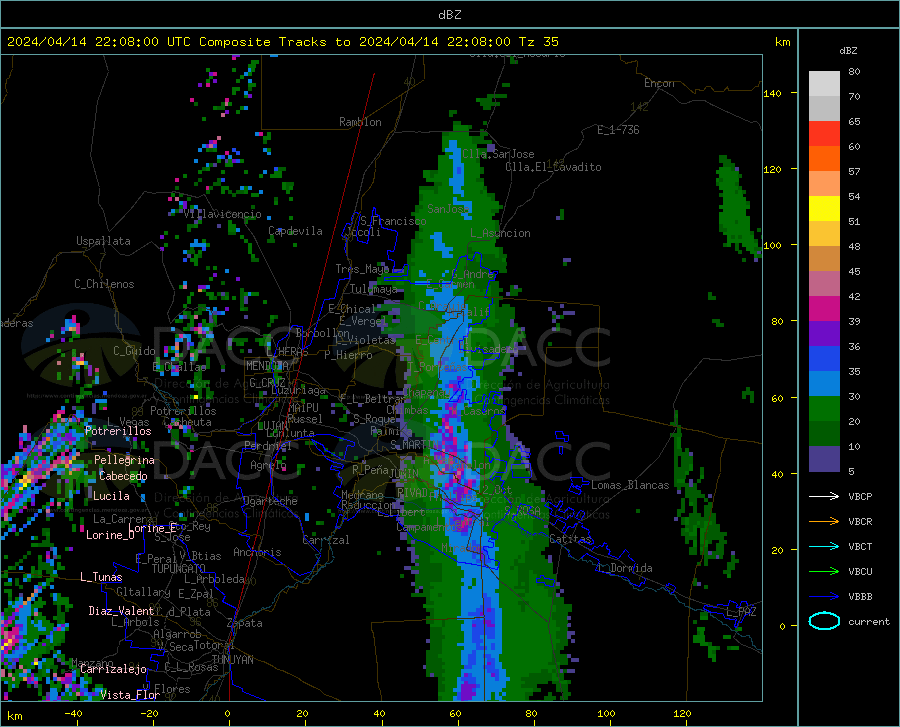Click the light blue 35 dBZ swatch
This screenshot has width=900, height=727.
[x=824, y=384]
